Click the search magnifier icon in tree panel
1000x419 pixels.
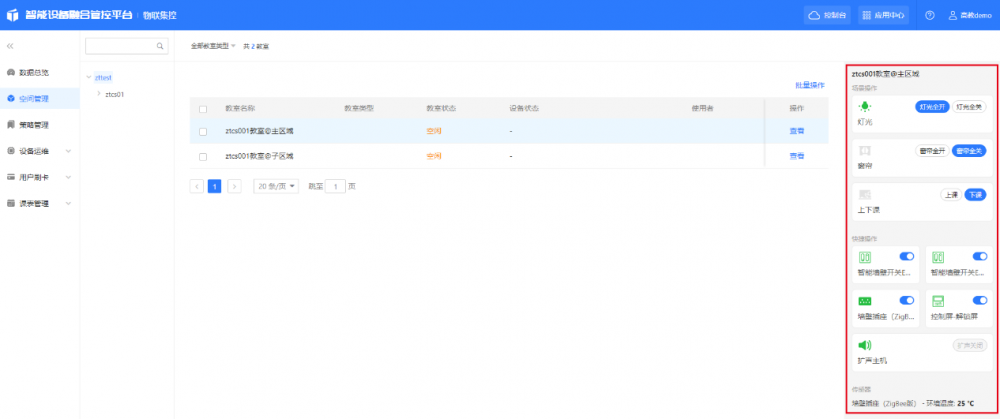(161, 46)
